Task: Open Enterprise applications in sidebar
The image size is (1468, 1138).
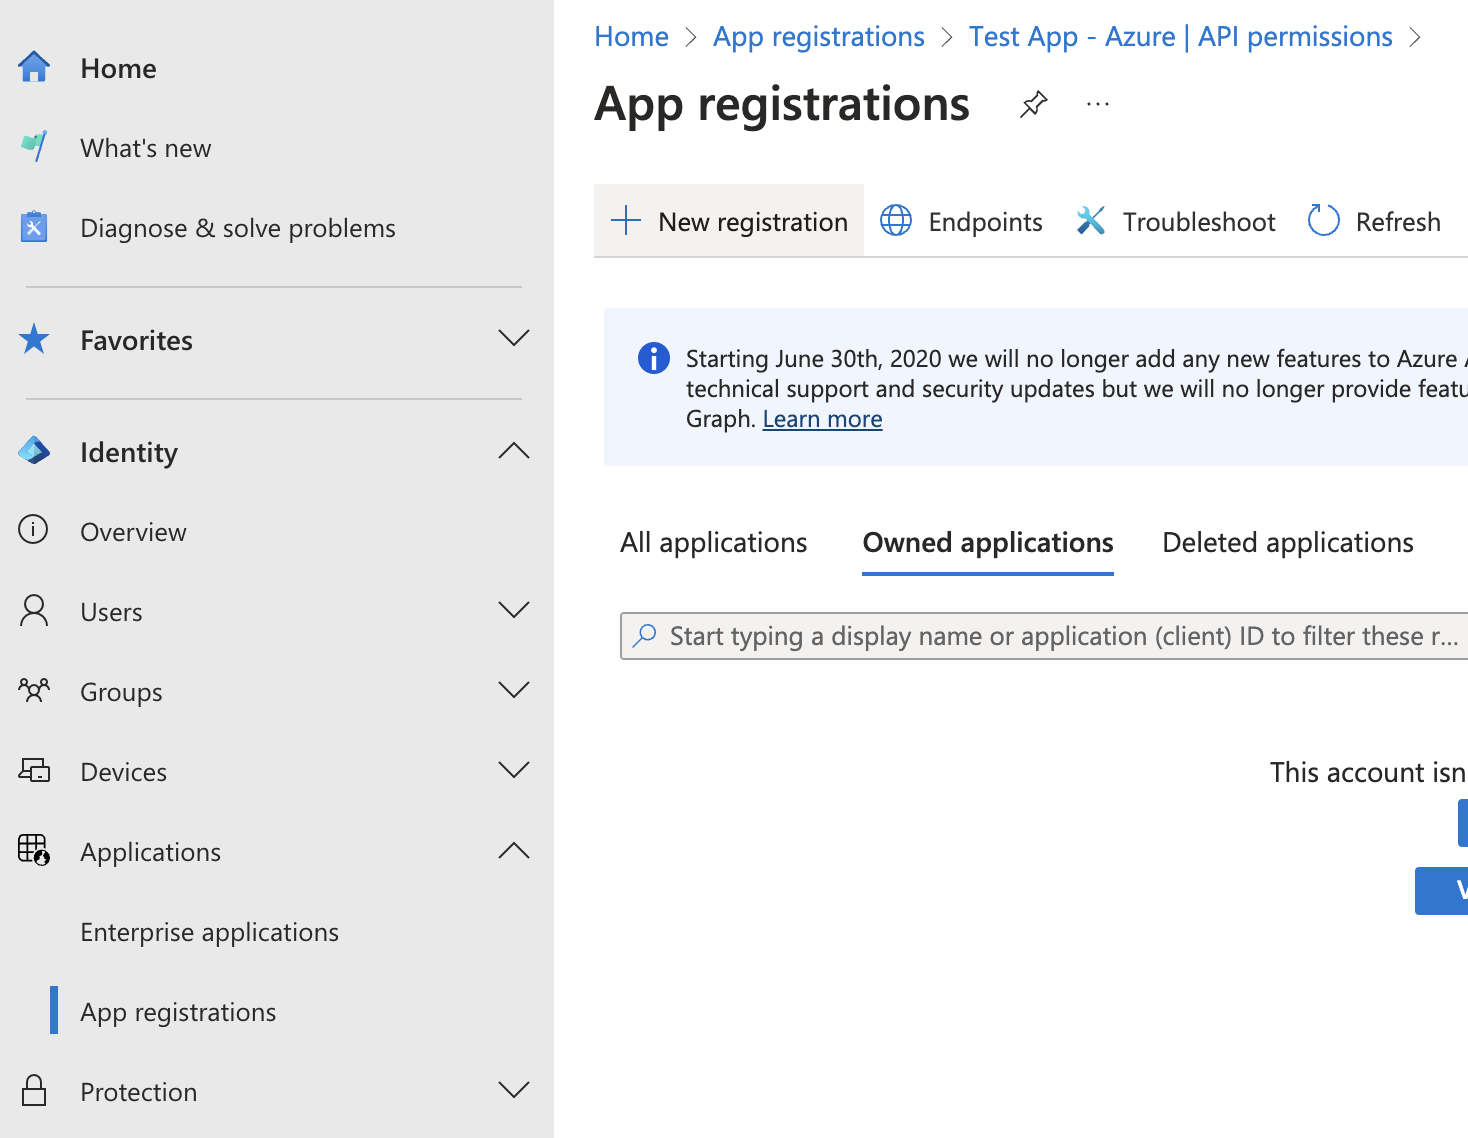Action: (x=209, y=932)
